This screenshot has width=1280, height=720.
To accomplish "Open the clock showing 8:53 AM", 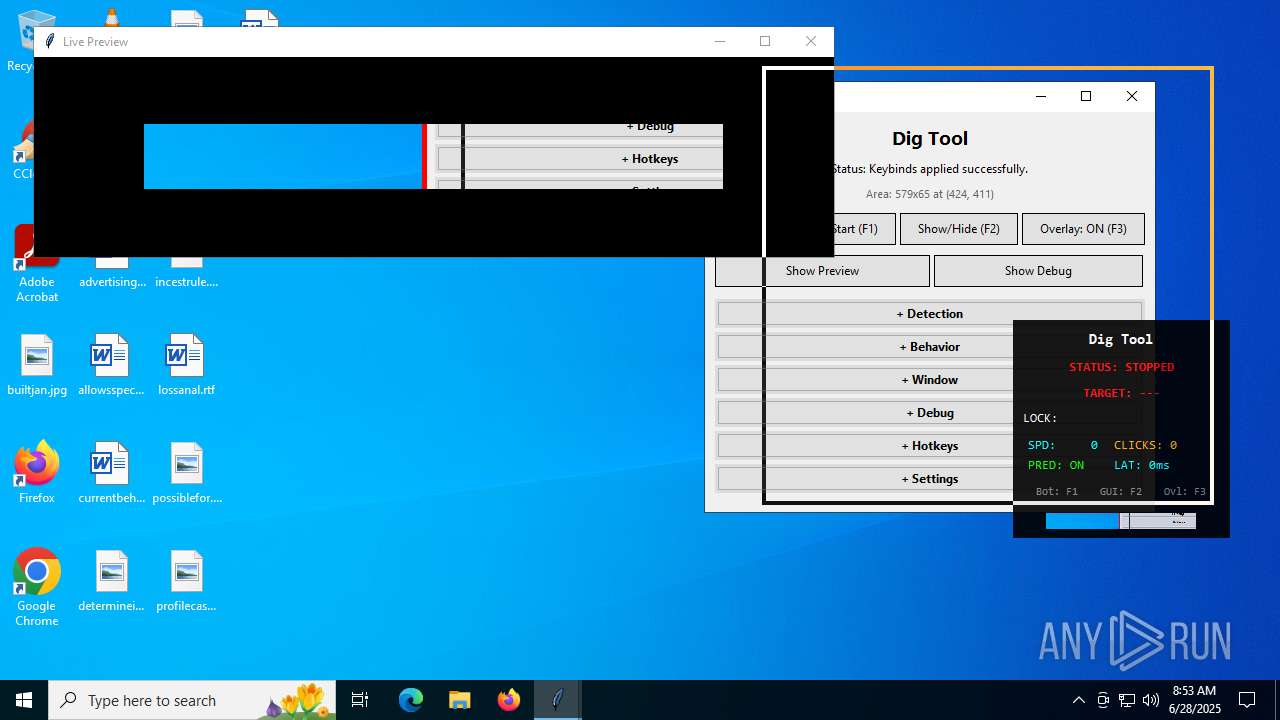I will [1194, 700].
